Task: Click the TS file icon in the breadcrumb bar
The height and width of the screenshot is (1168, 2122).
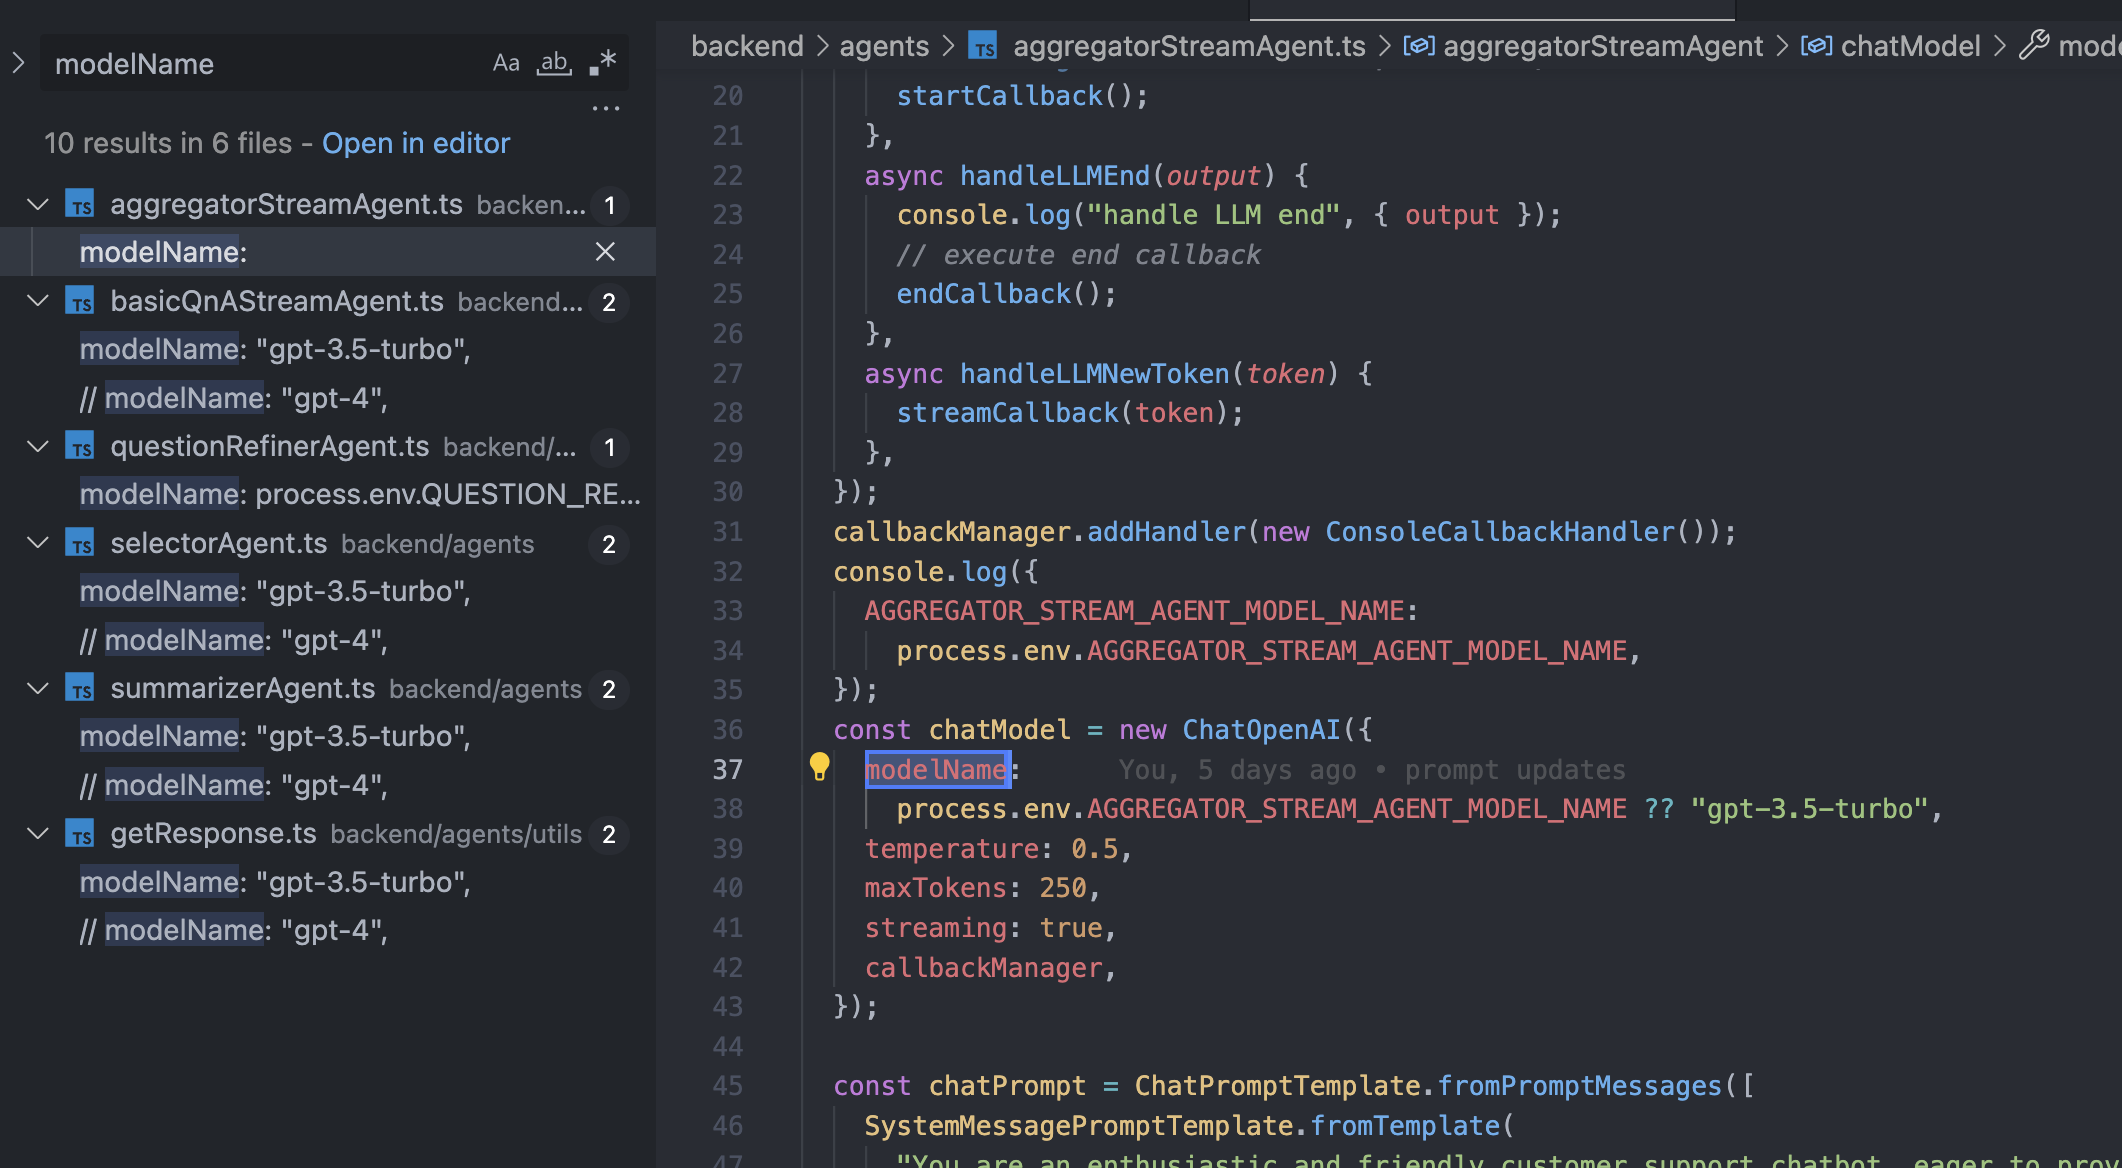Action: 983,46
